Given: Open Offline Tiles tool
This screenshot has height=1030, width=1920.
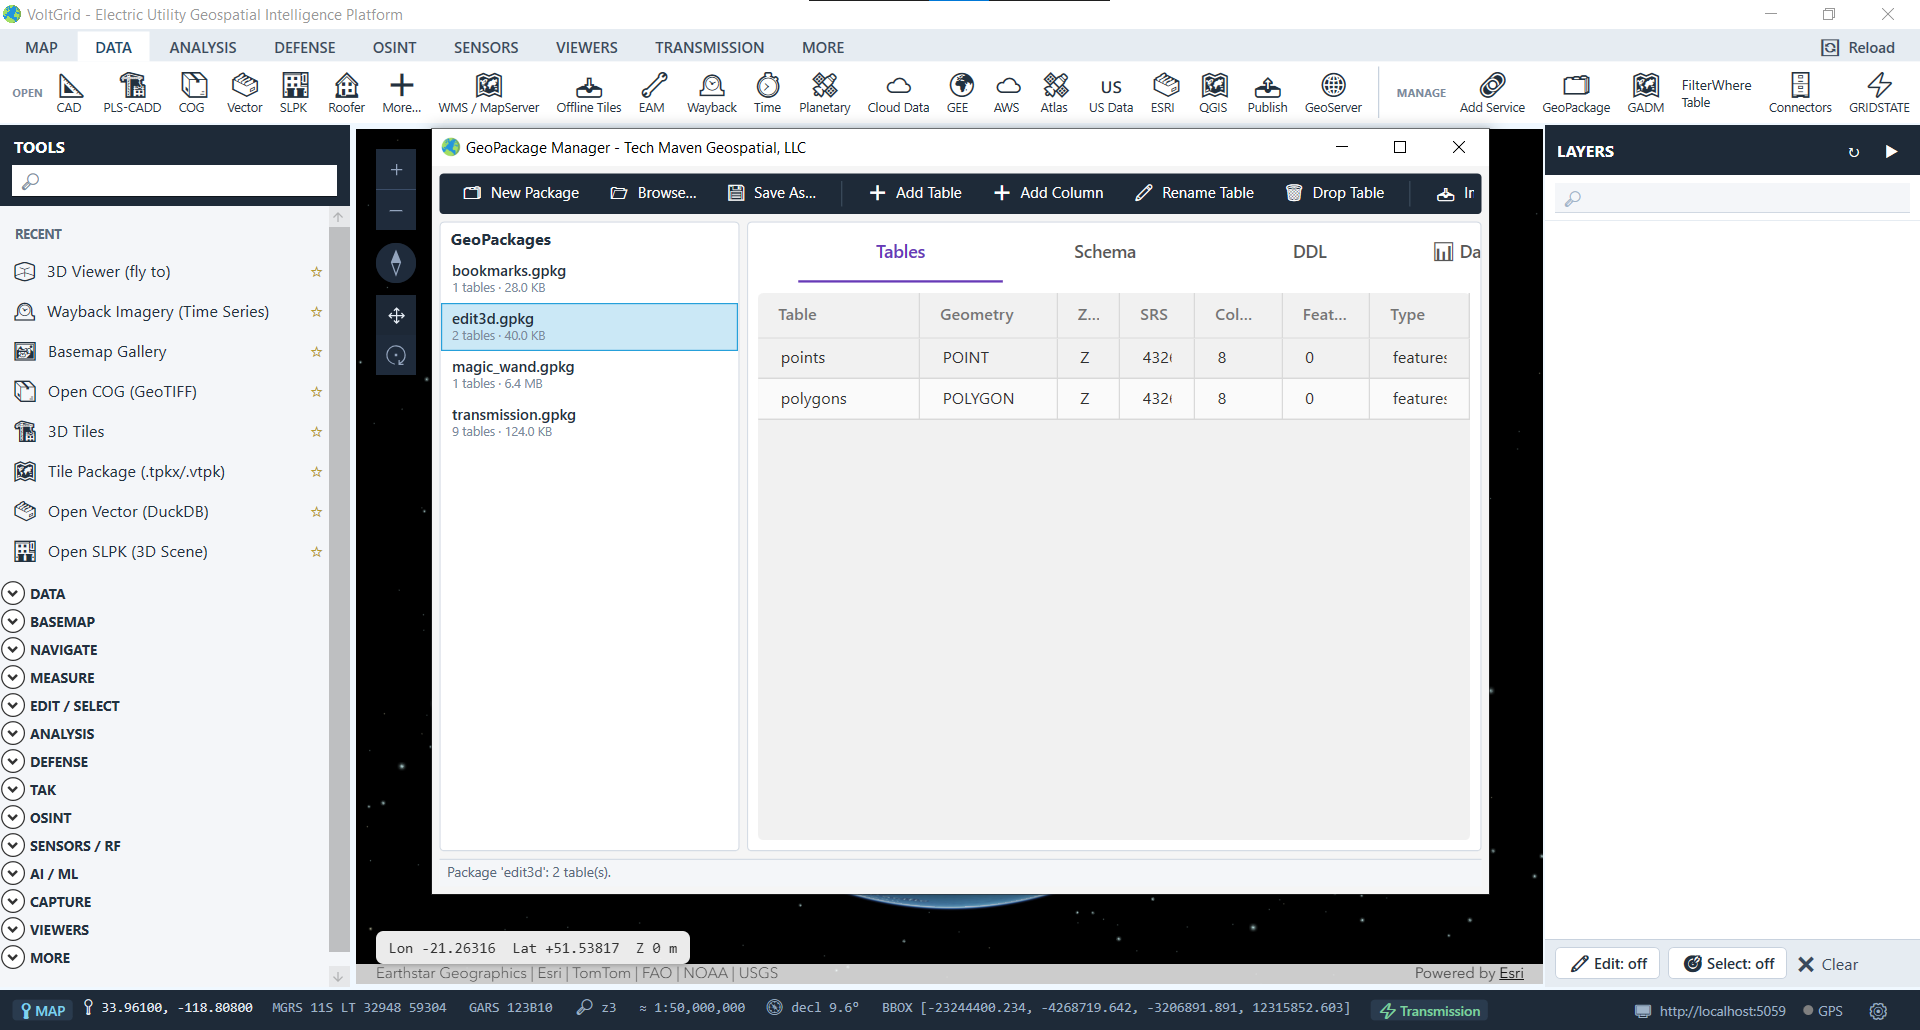Looking at the screenshot, I should pos(589,93).
